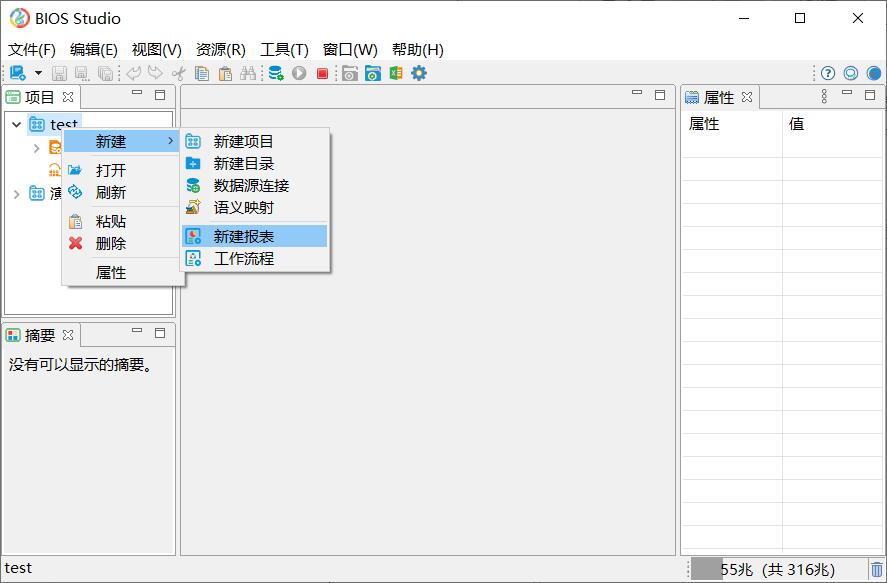Open the 视图(V) menu
887x583 pixels.
[157, 50]
